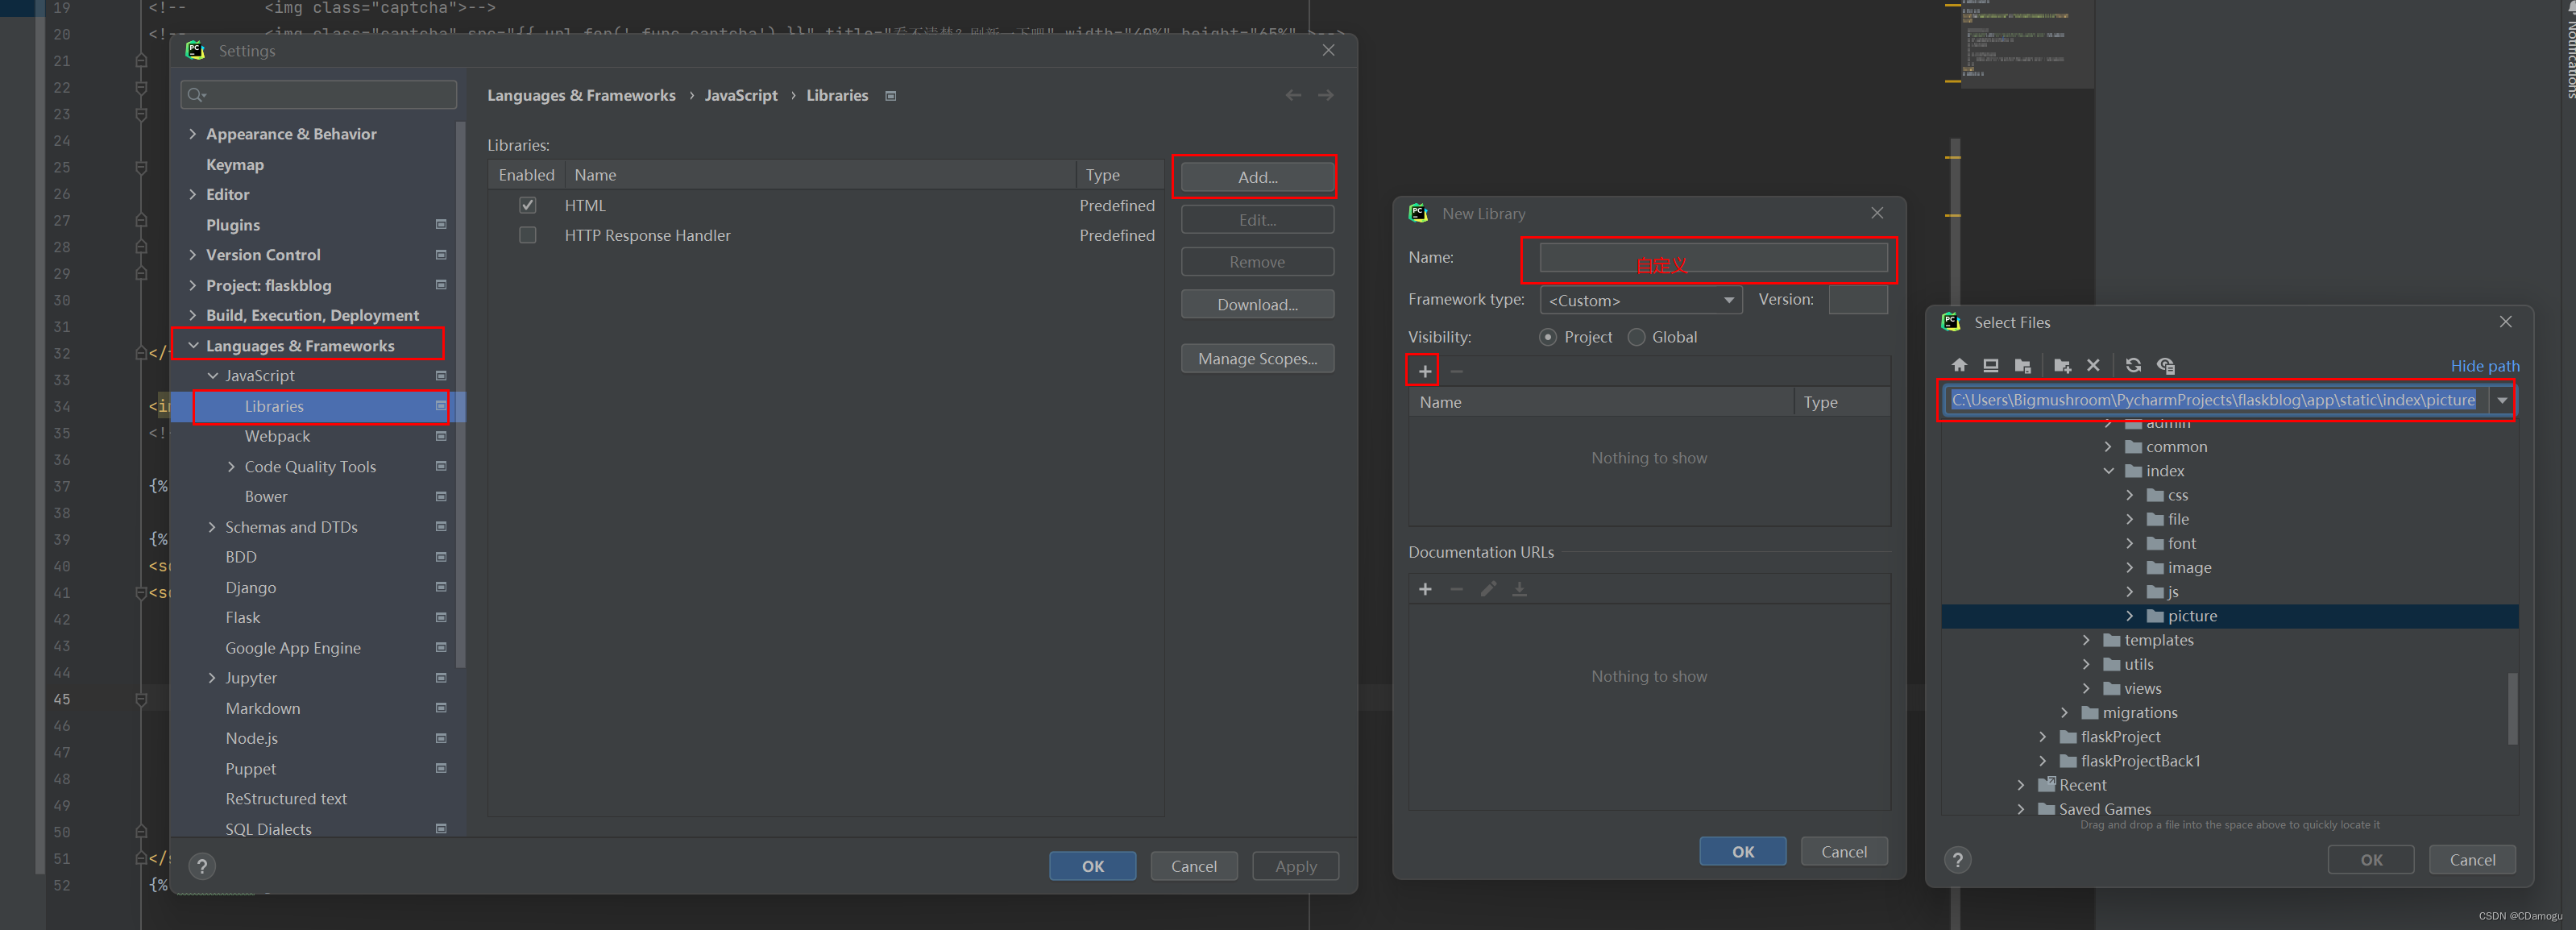The height and width of the screenshot is (930, 2576).
Task: Click the Hide path link
Action: pos(2485,366)
